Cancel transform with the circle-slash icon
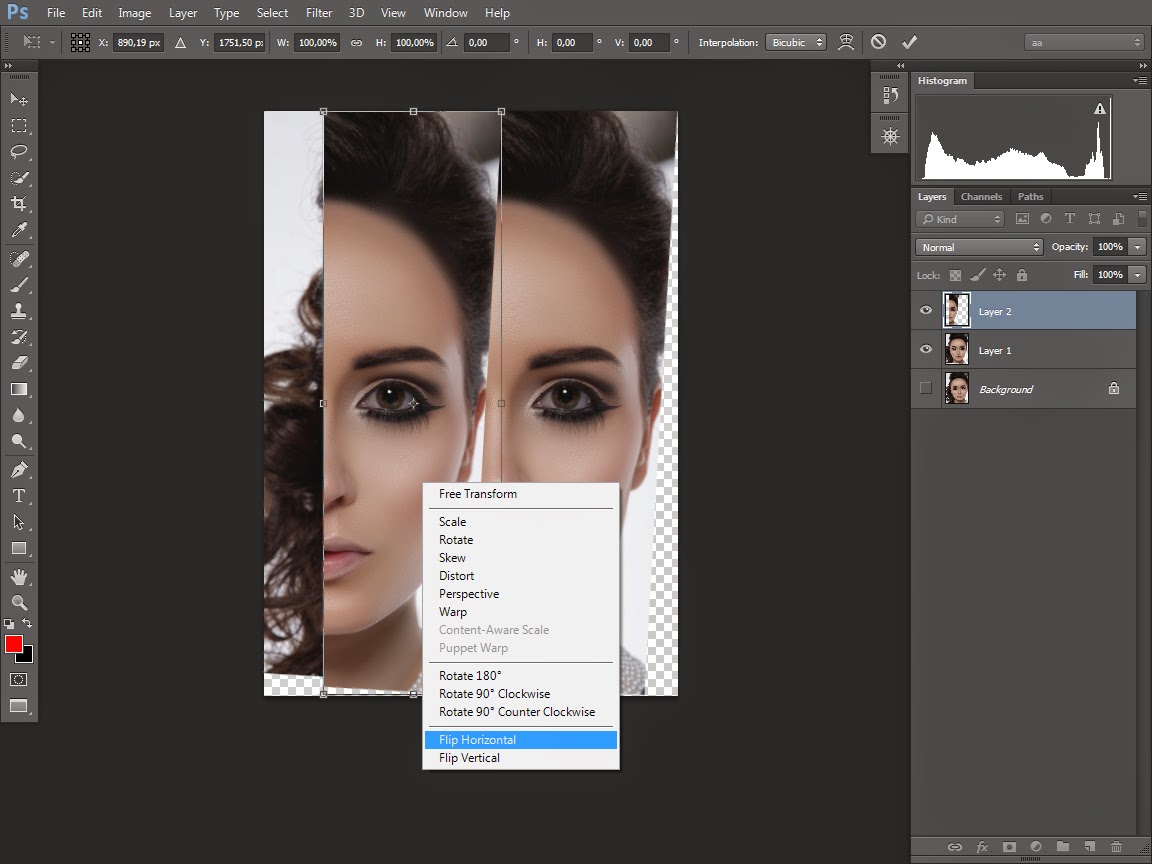Image resolution: width=1152 pixels, height=864 pixels. click(x=878, y=42)
